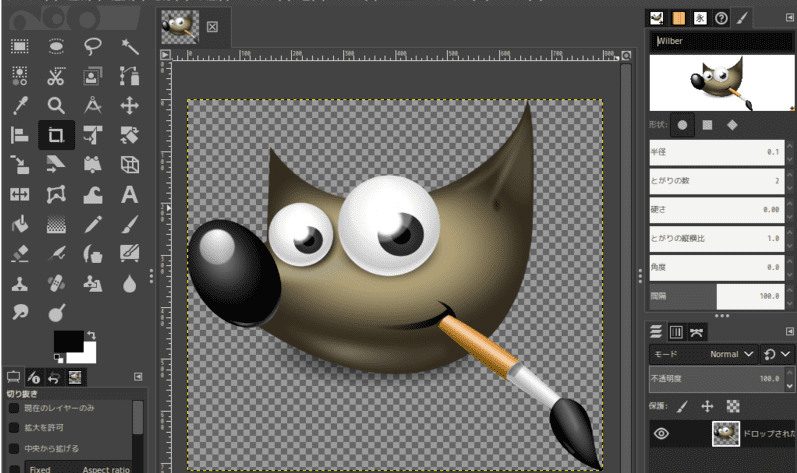Select the Crop tool
Viewport: 797px width, 473px height.
(56, 135)
